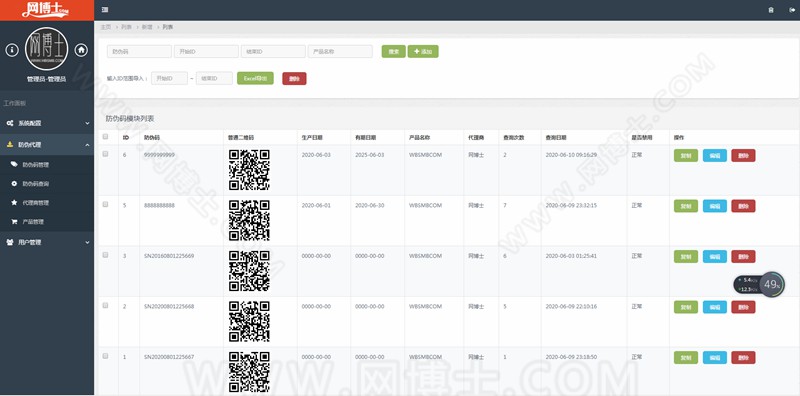Click the info circle icon beside avatar
This screenshot has width=800, height=396.
(x=12, y=50)
